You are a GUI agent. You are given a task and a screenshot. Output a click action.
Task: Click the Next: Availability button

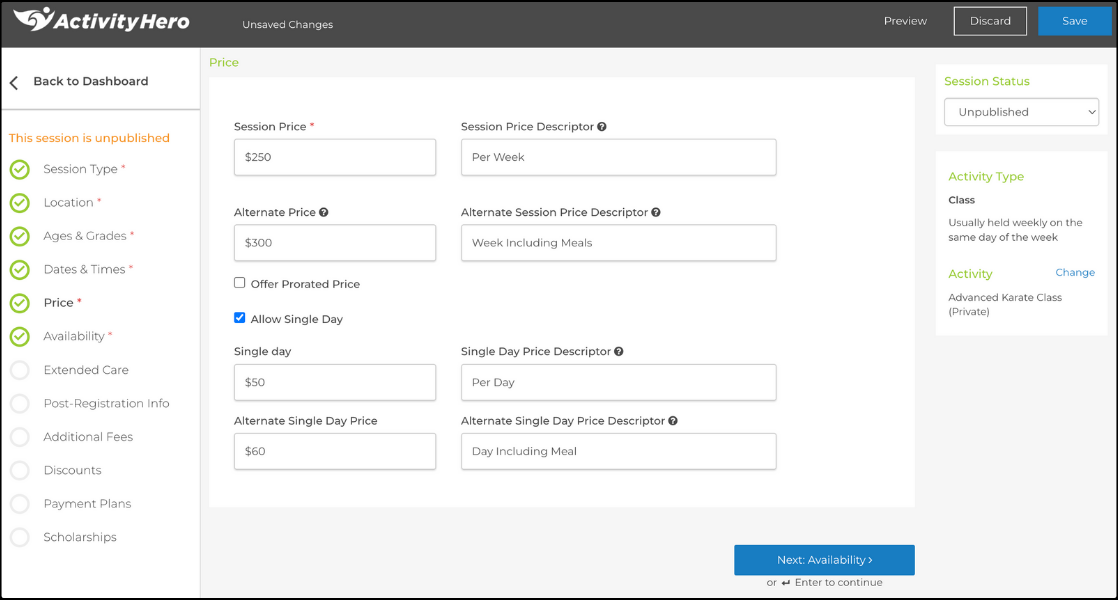pos(824,560)
